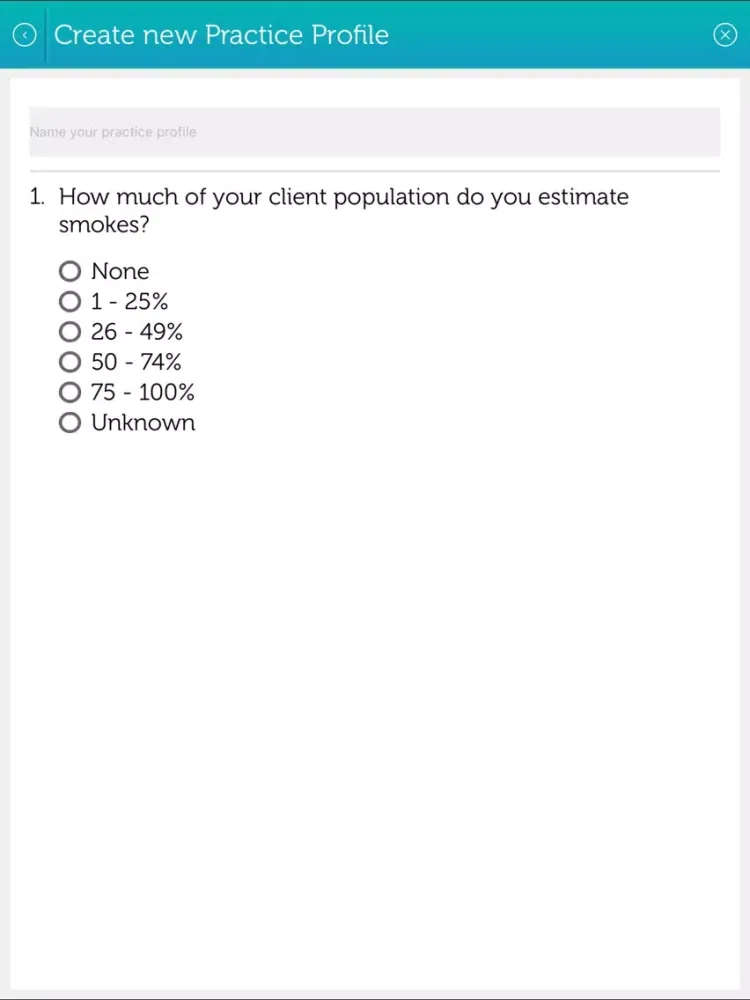Click the '75 - 100%' label text
Viewport: 750px width, 1000px height.
(x=143, y=392)
